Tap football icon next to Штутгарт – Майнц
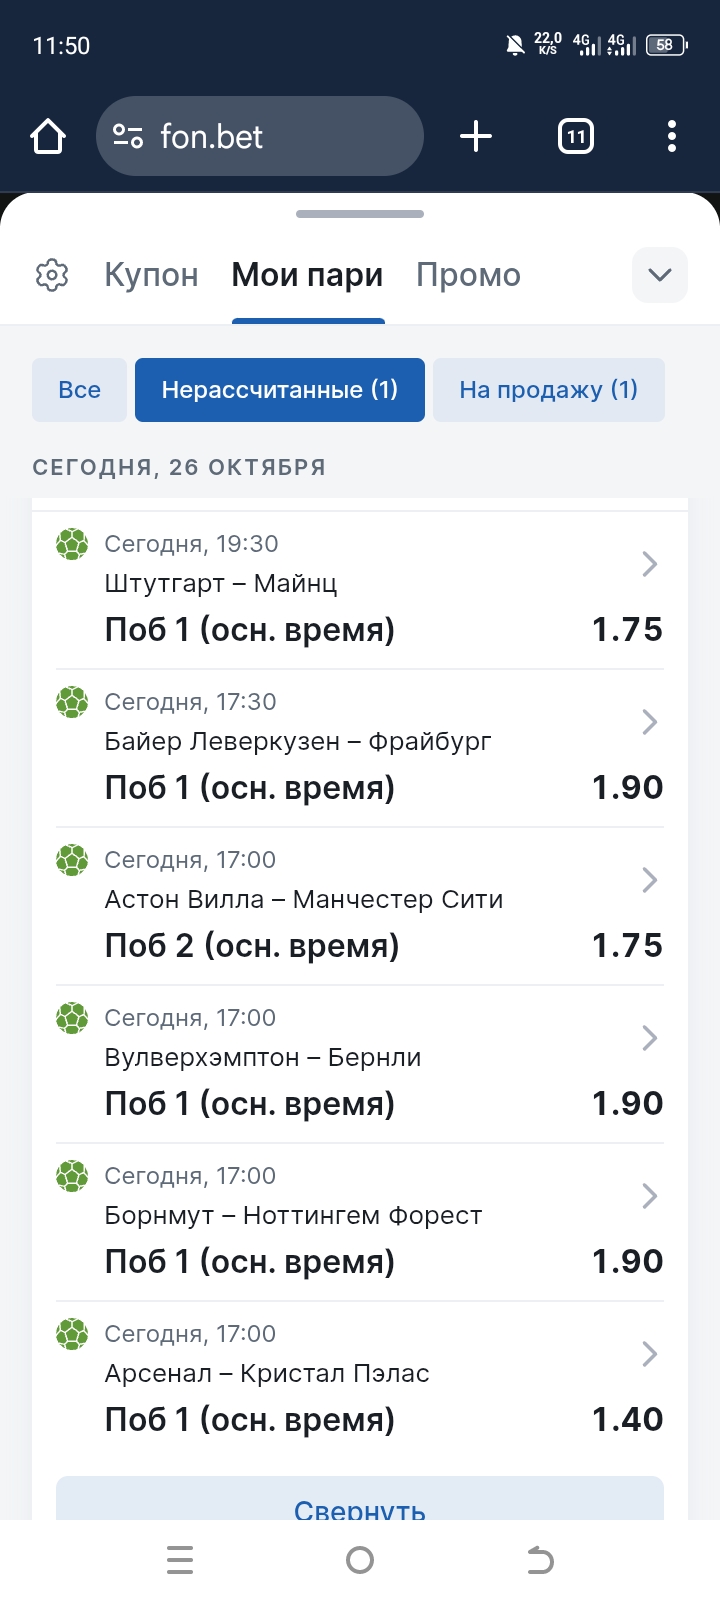Viewport: 720px width, 1600px height. (72, 545)
